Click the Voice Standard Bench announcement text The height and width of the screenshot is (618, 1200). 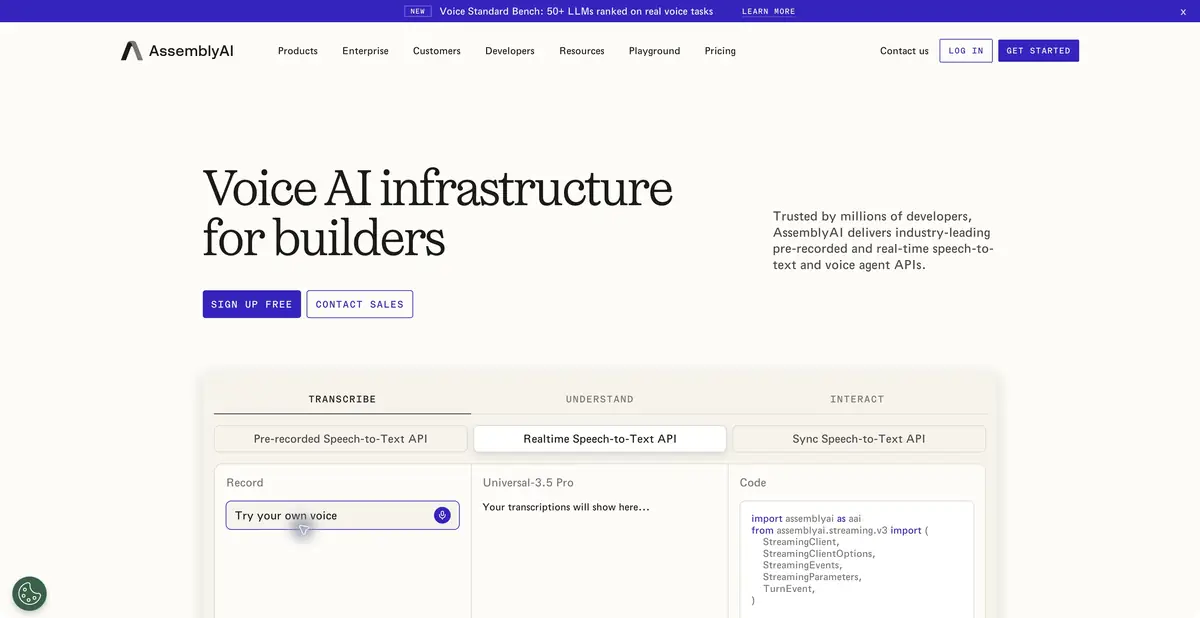coord(576,12)
